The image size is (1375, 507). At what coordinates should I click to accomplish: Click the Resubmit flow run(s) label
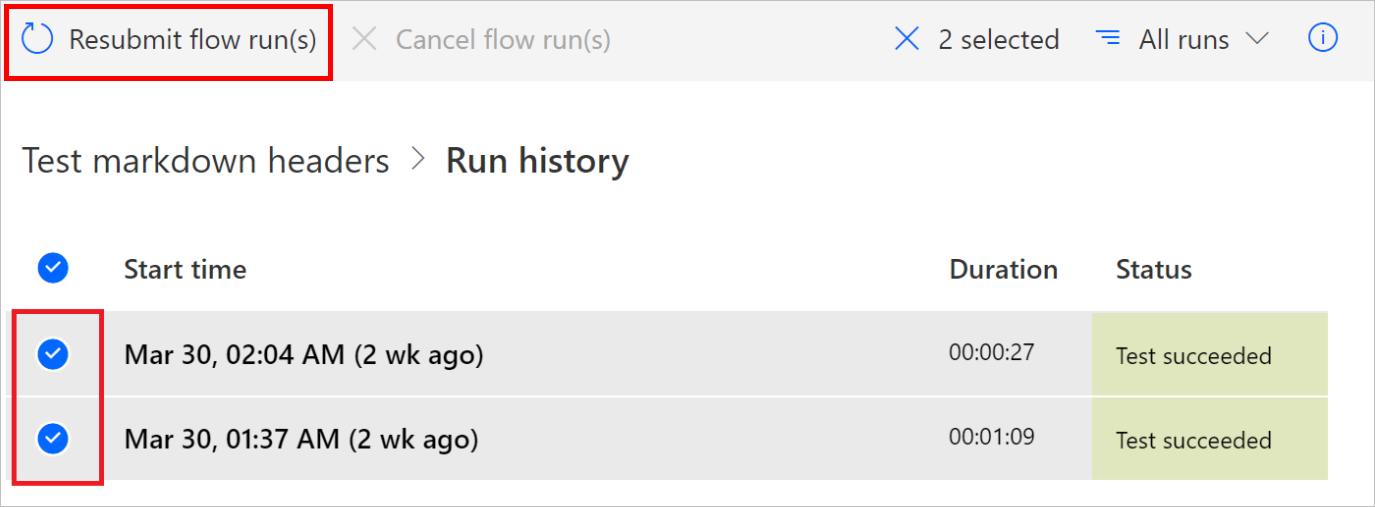pyautogui.click(x=192, y=40)
